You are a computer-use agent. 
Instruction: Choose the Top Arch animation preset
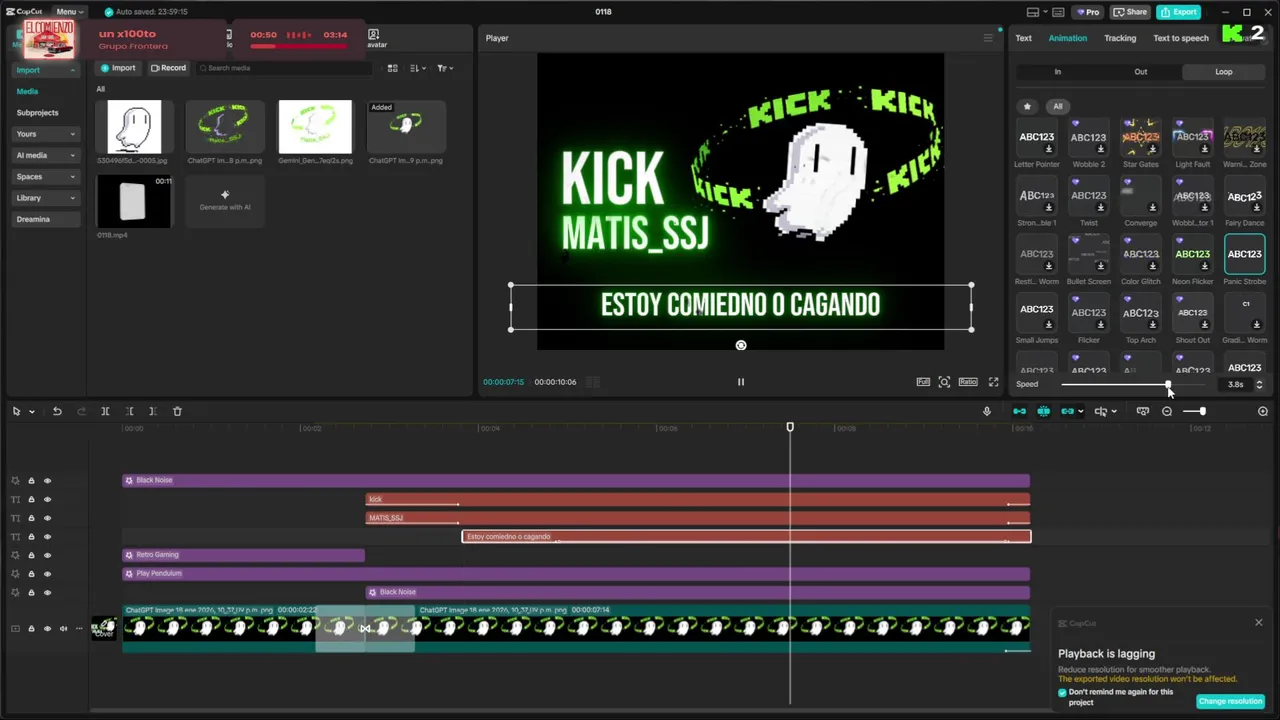(1140, 314)
